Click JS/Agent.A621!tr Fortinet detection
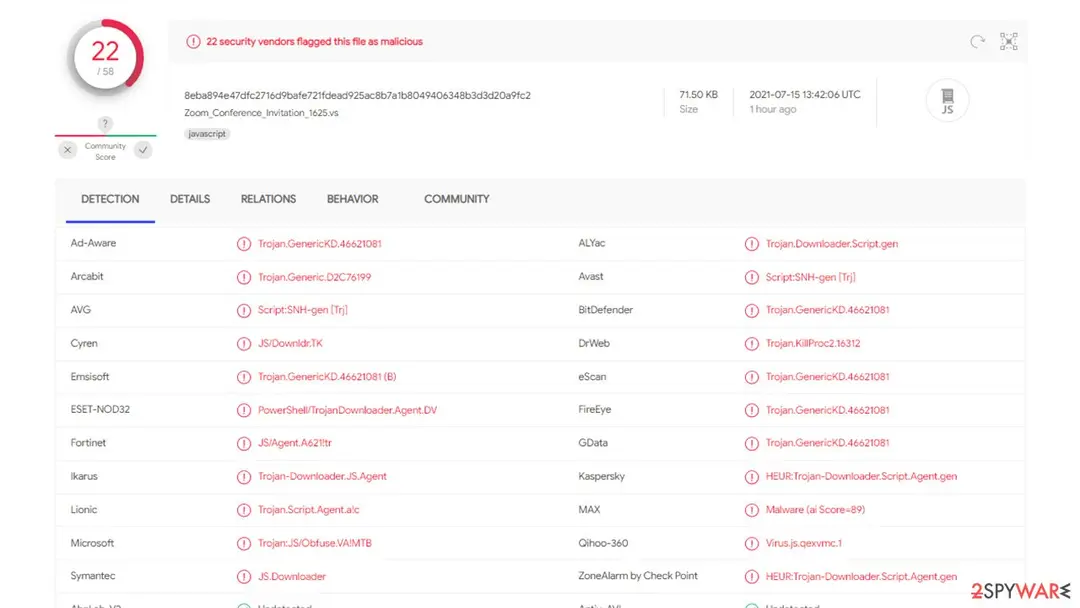The image size is (1080, 608). pos(294,443)
